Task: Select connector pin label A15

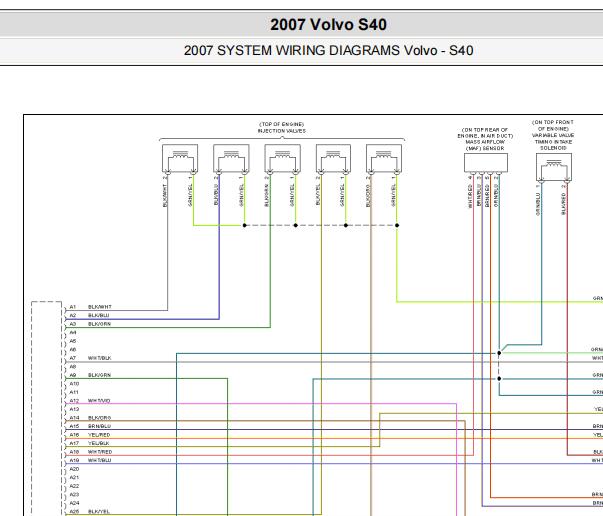Action: pyautogui.click(x=74, y=426)
